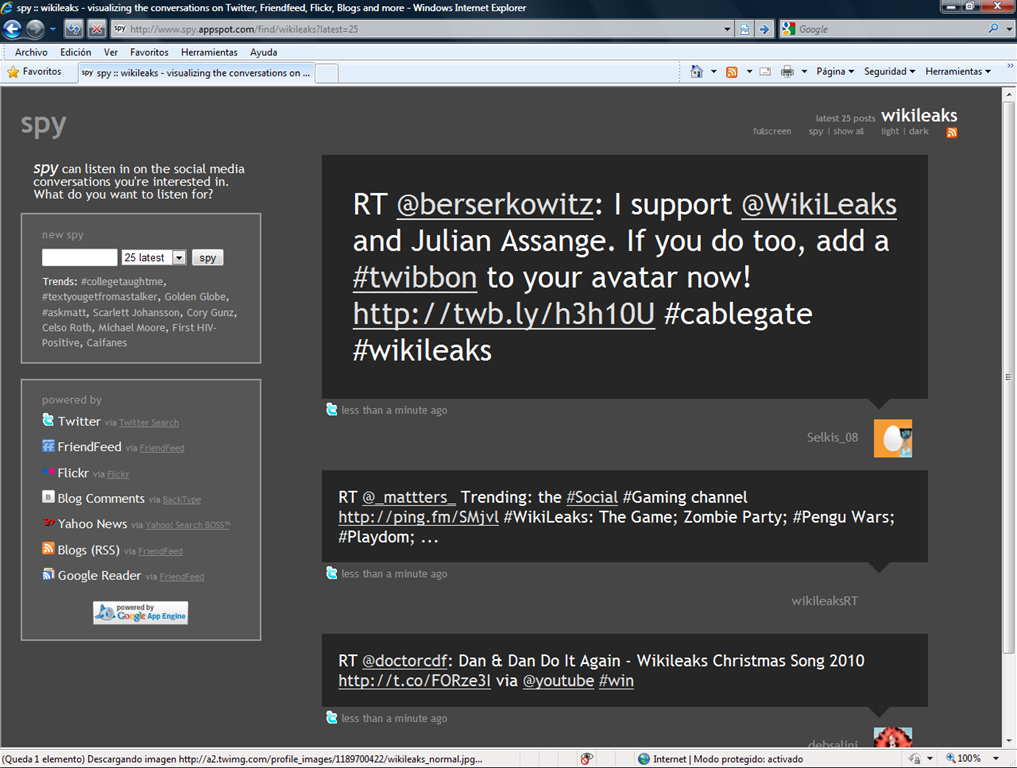This screenshot has height=768, width=1017.
Task: Click the new spy search text field
Action: (x=80, y=258)
